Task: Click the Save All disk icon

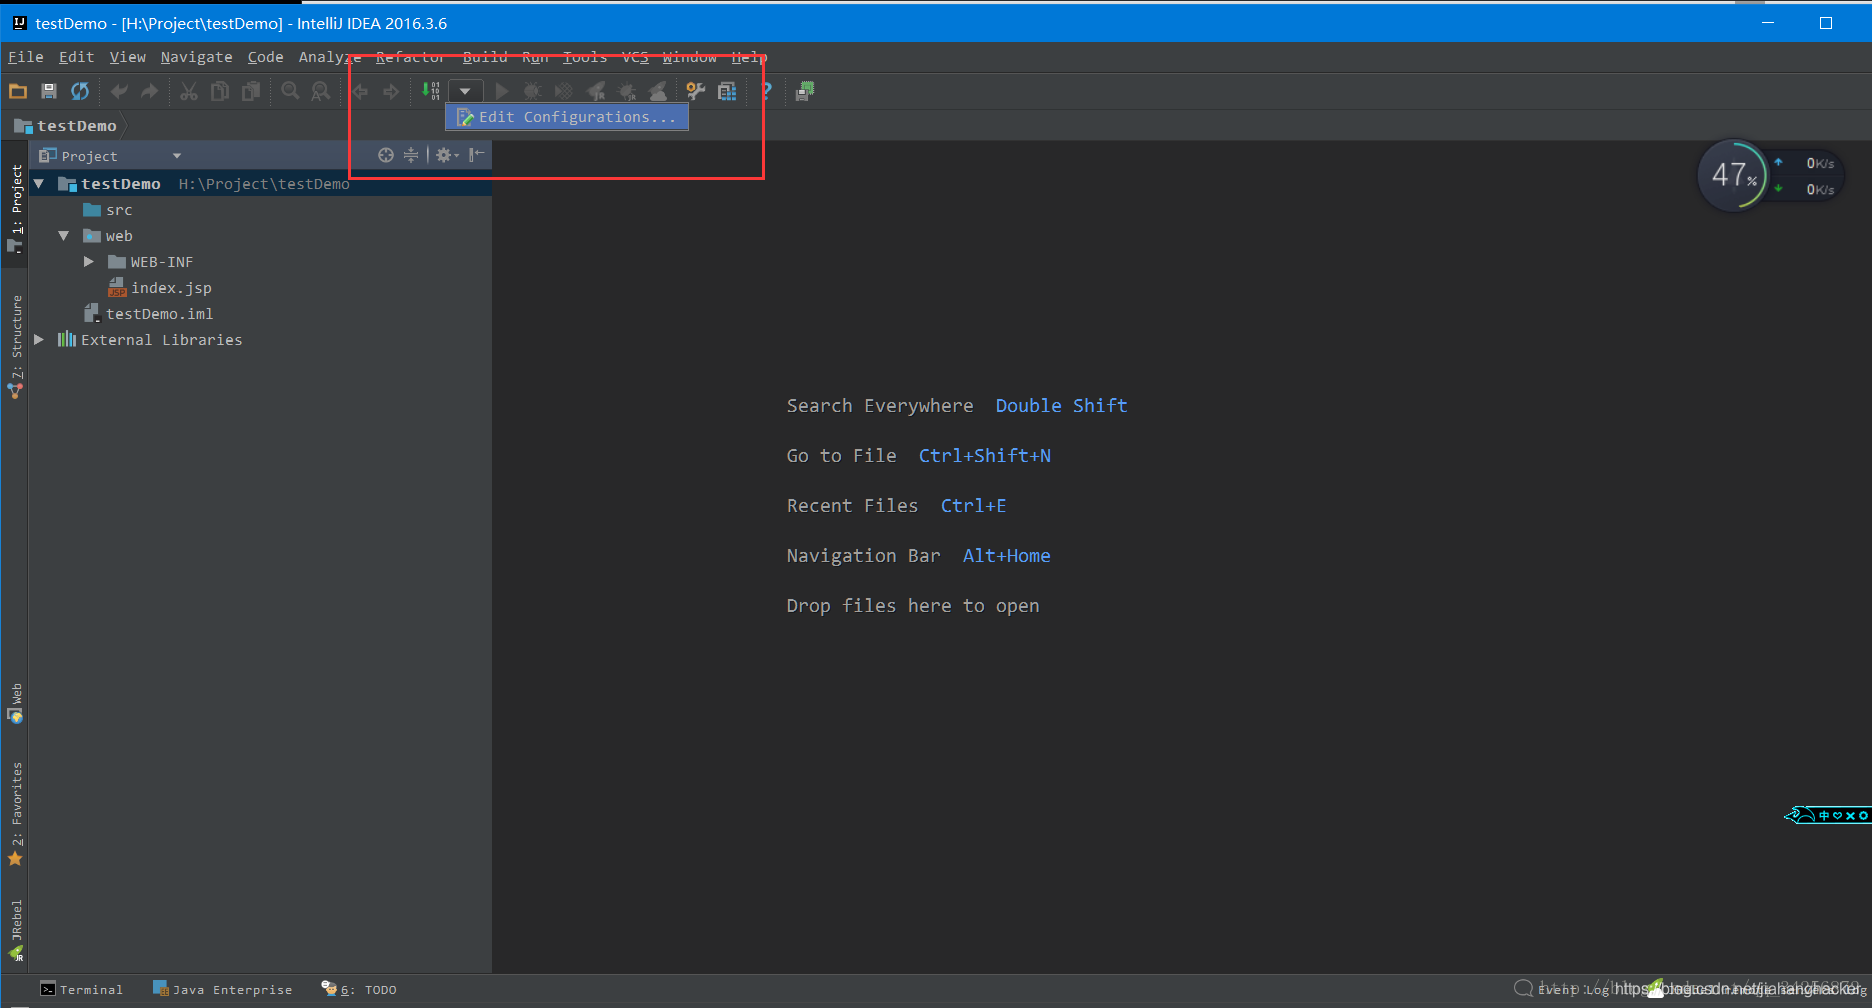Action: [49, 91]
